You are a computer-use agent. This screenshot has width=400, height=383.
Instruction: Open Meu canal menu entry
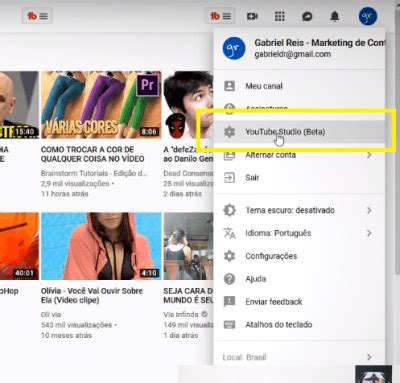click(299, 86)
